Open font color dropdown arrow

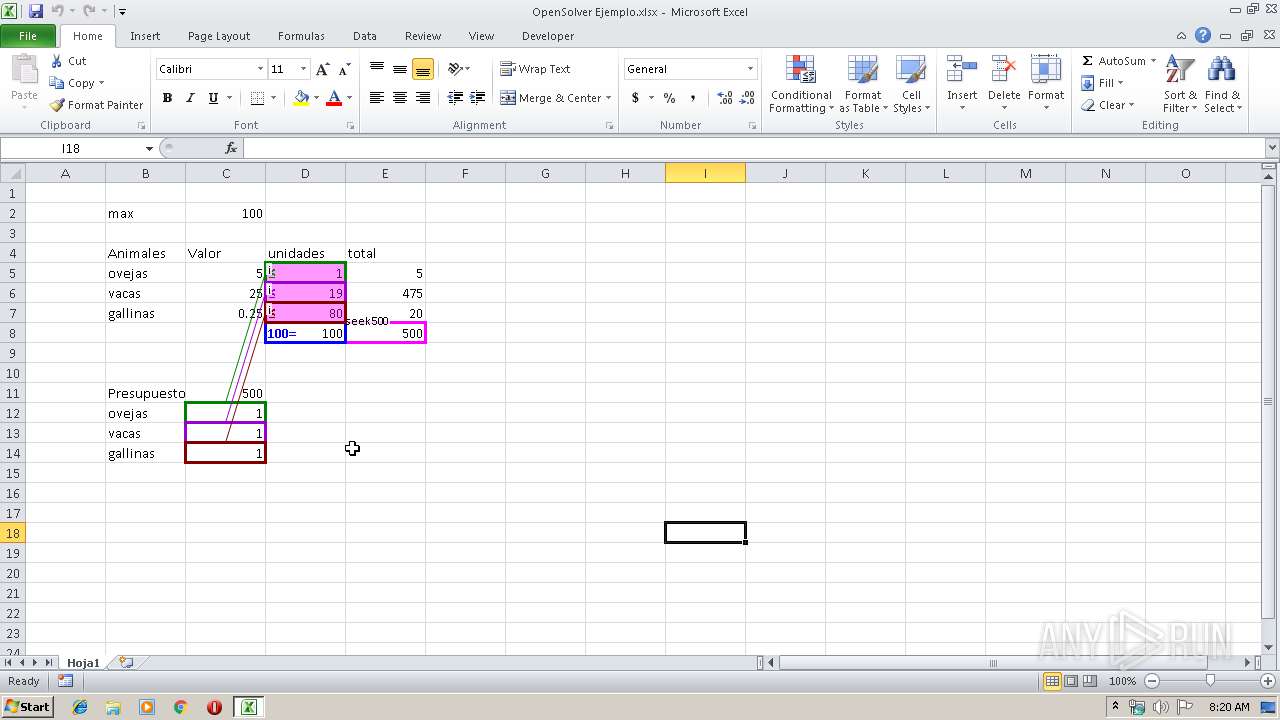[x=349, y=98]
